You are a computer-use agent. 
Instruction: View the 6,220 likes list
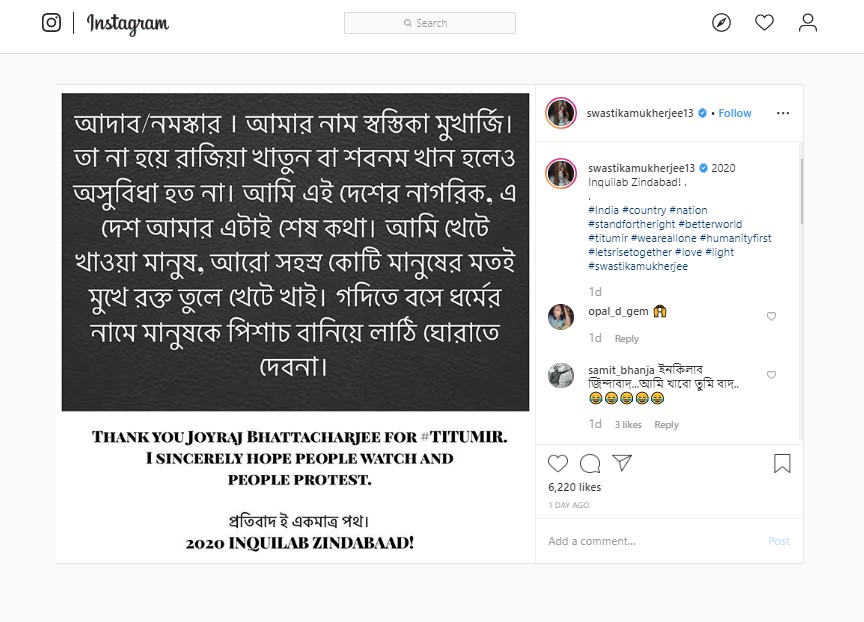coord(574,487)
